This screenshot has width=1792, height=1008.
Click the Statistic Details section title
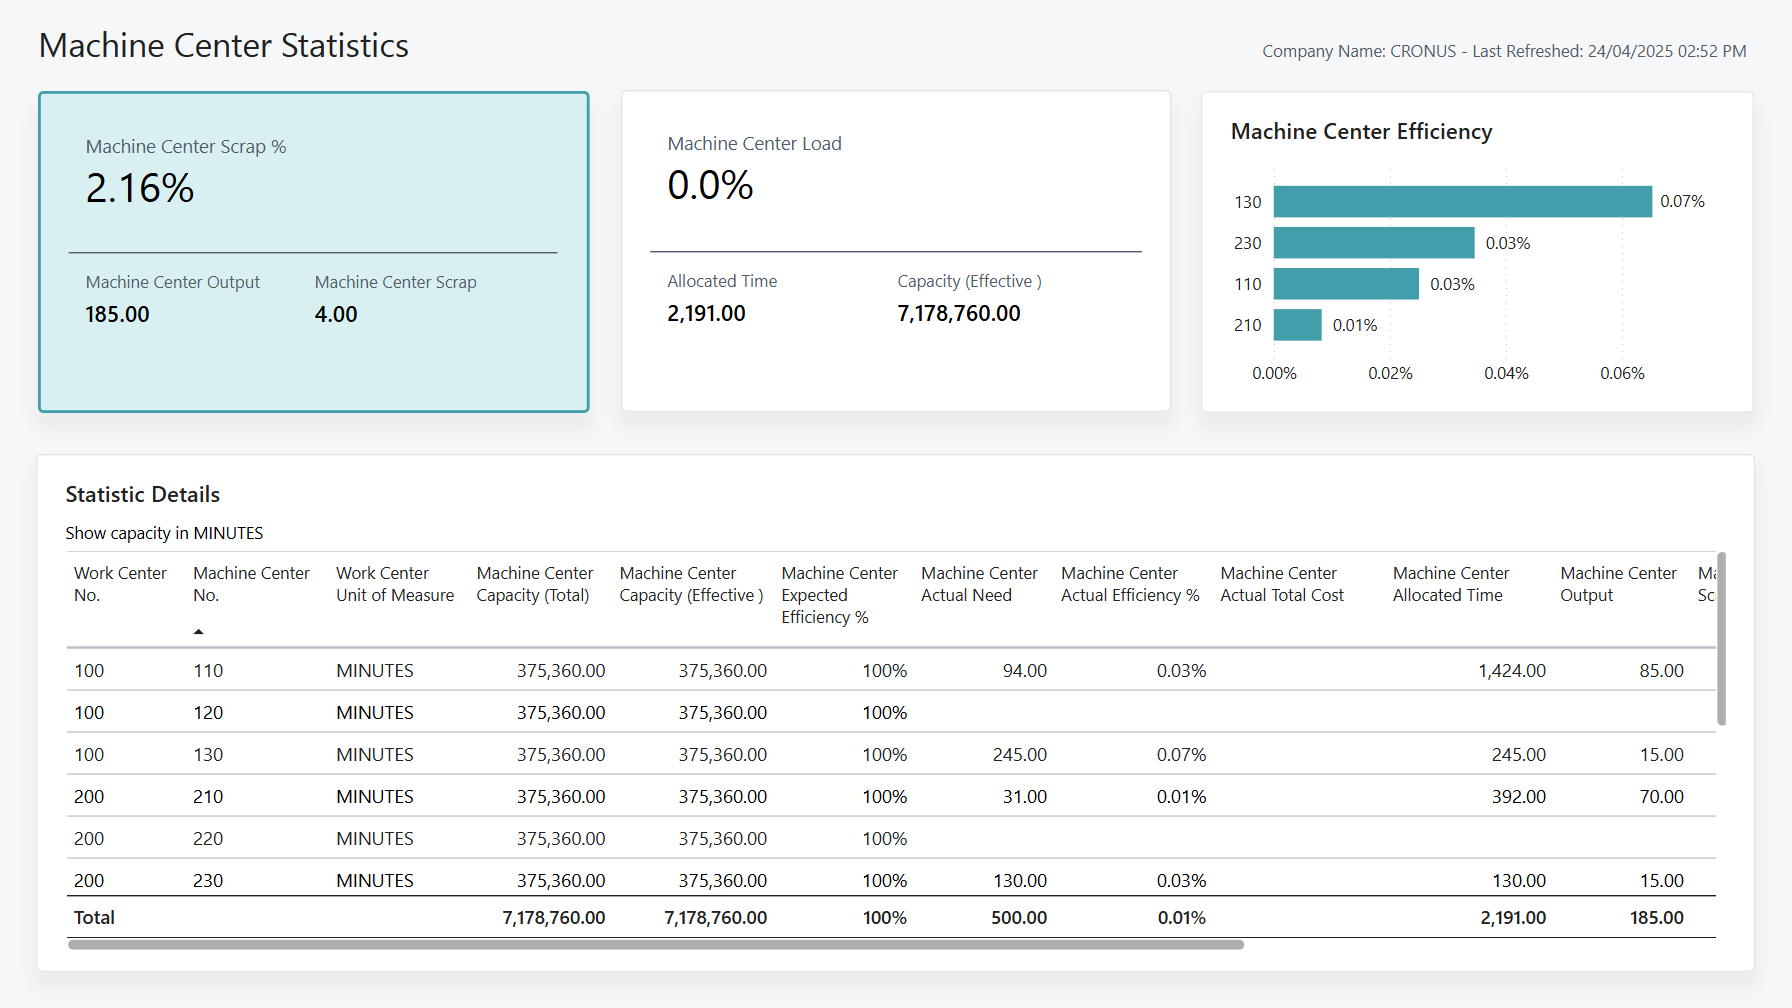click(x=142, y=494)
